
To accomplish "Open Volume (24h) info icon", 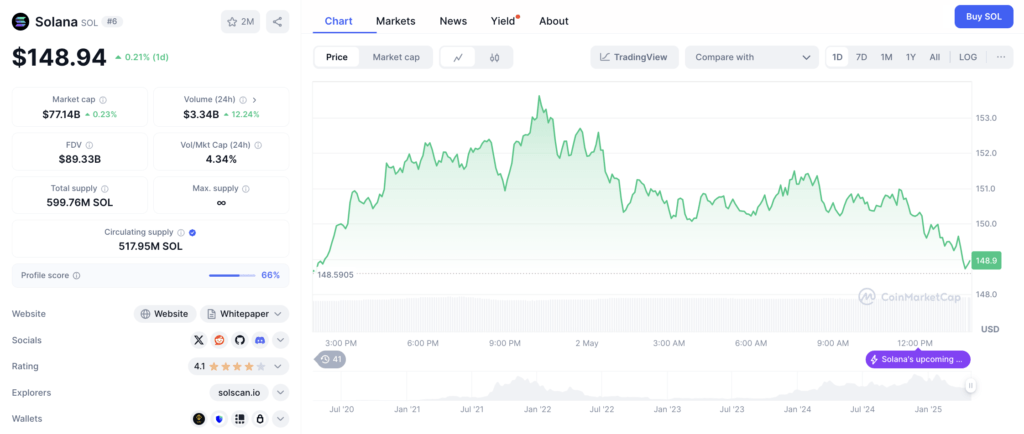I will (243, 100).
